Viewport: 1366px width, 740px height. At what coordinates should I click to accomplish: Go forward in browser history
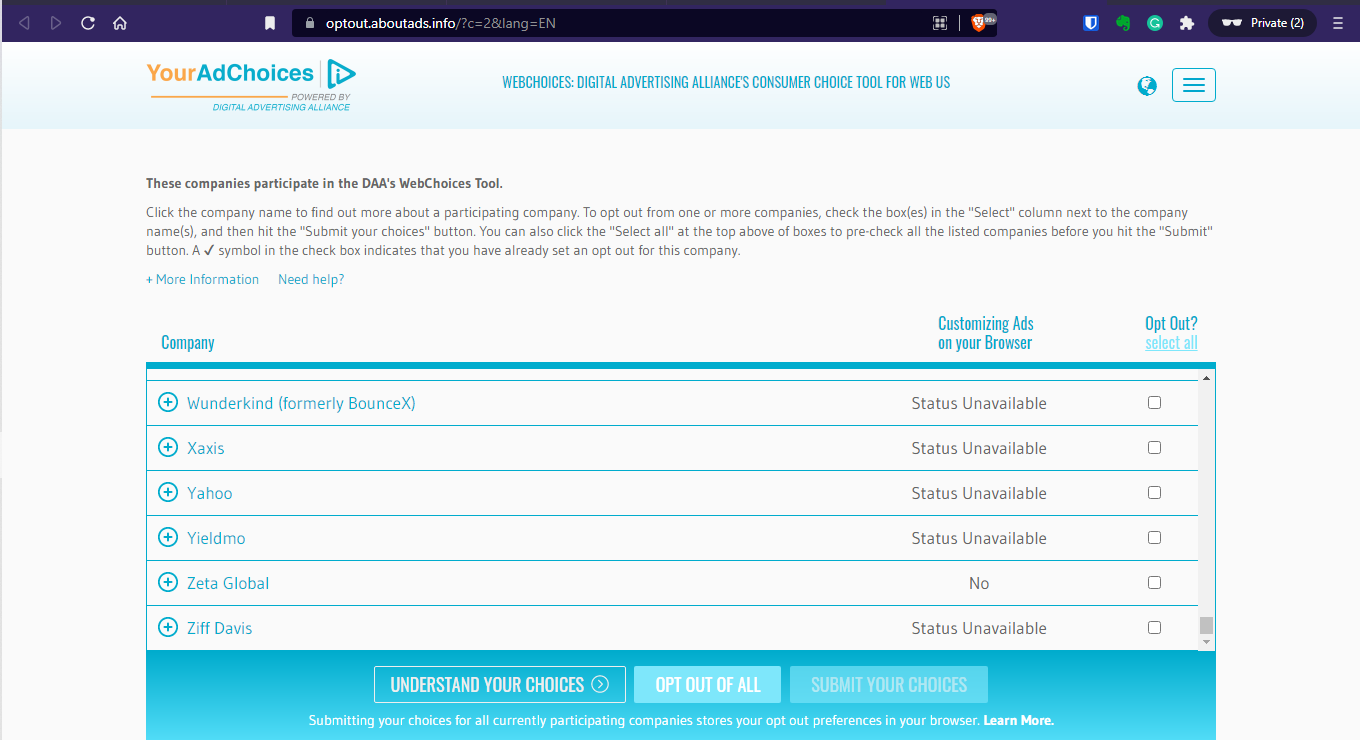pyautogui.click(x=56, y=23)
